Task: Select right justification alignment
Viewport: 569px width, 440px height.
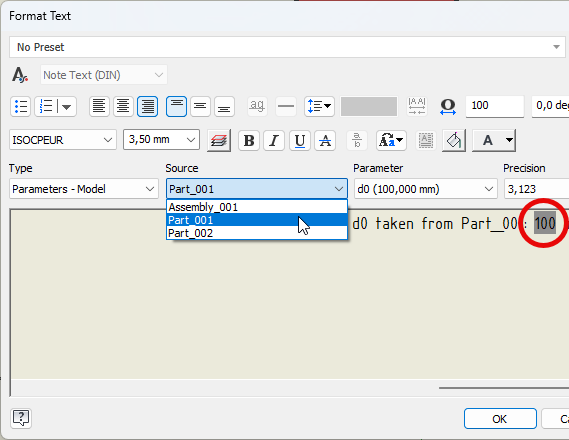Action: tap(147, 107)
